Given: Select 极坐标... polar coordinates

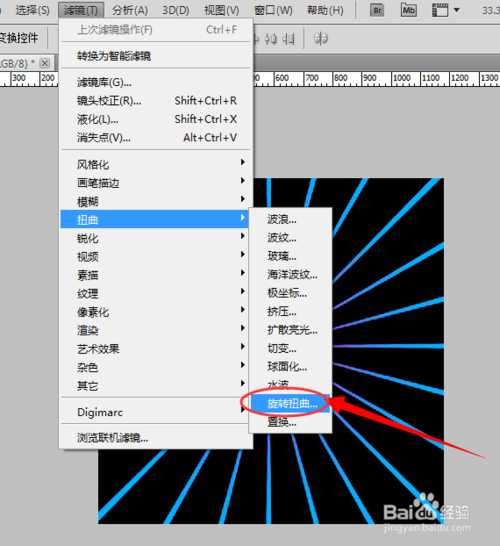Looking at the screenshot, I should coord(290,293).
